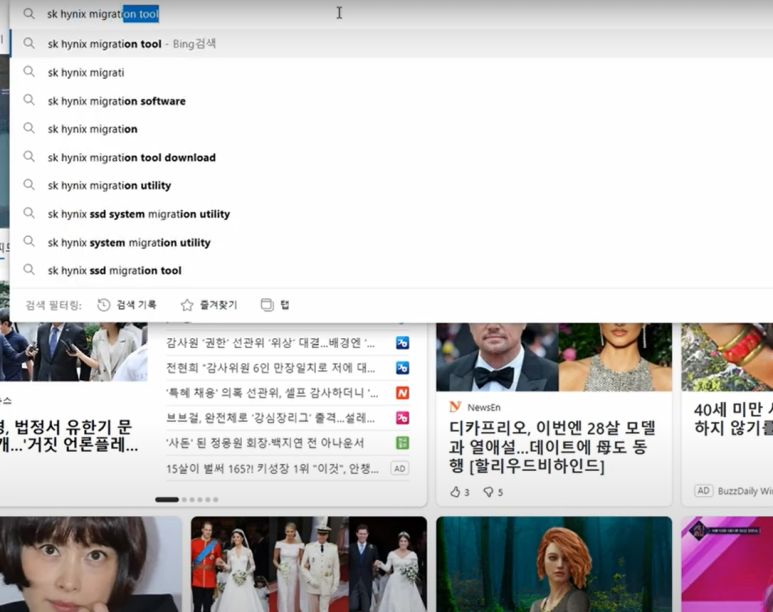Open headline '전현희 감사위원 6인 만장일치로'
The height and width of the screenshot is (612, 773).
tap(270, 368)
